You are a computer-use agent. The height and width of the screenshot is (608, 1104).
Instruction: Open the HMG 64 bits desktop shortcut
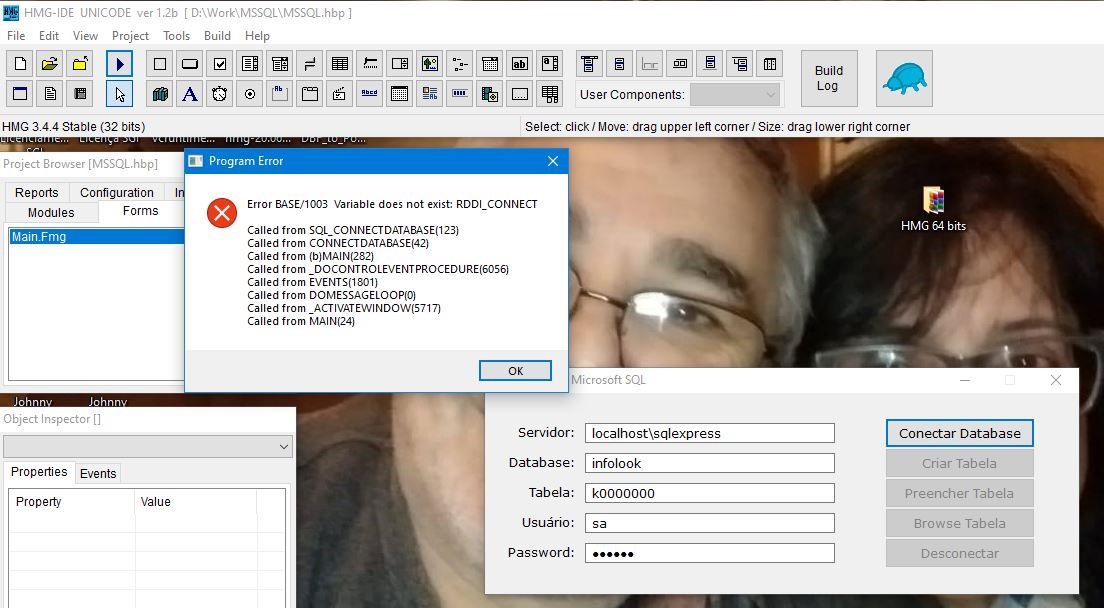click(933, 210)
